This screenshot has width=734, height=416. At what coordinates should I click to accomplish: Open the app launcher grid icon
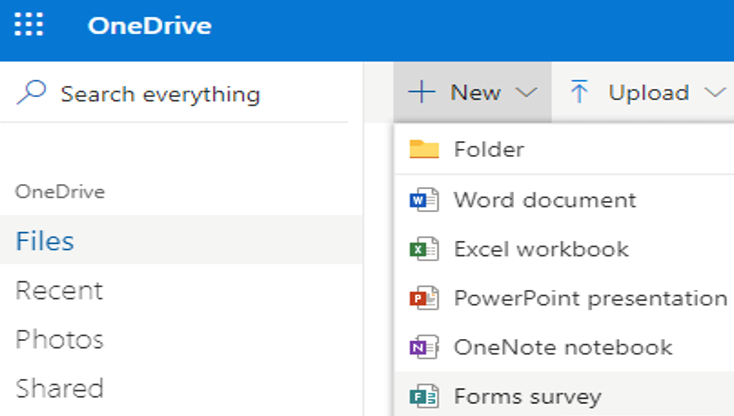(29, 24)
